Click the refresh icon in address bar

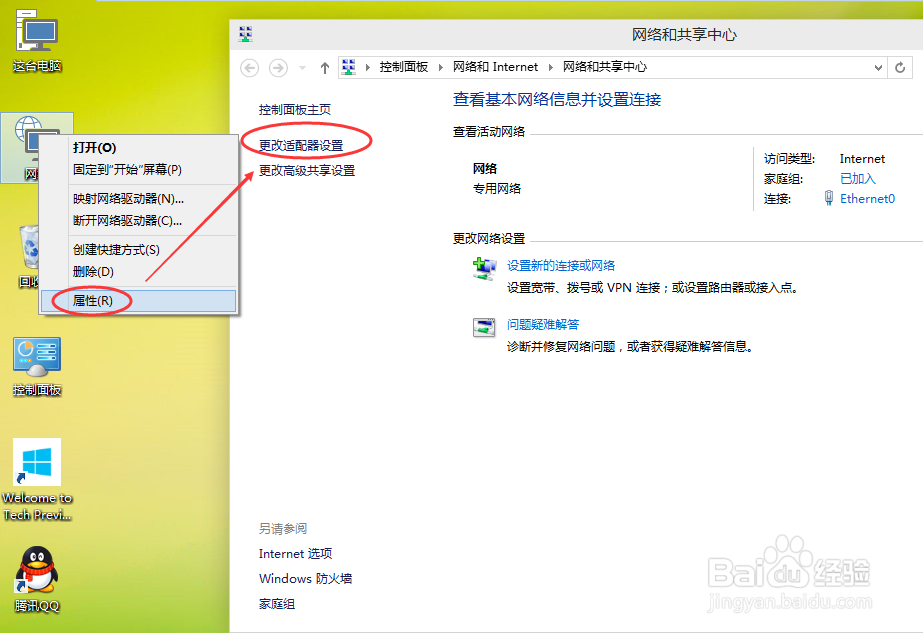click(898, 67)
